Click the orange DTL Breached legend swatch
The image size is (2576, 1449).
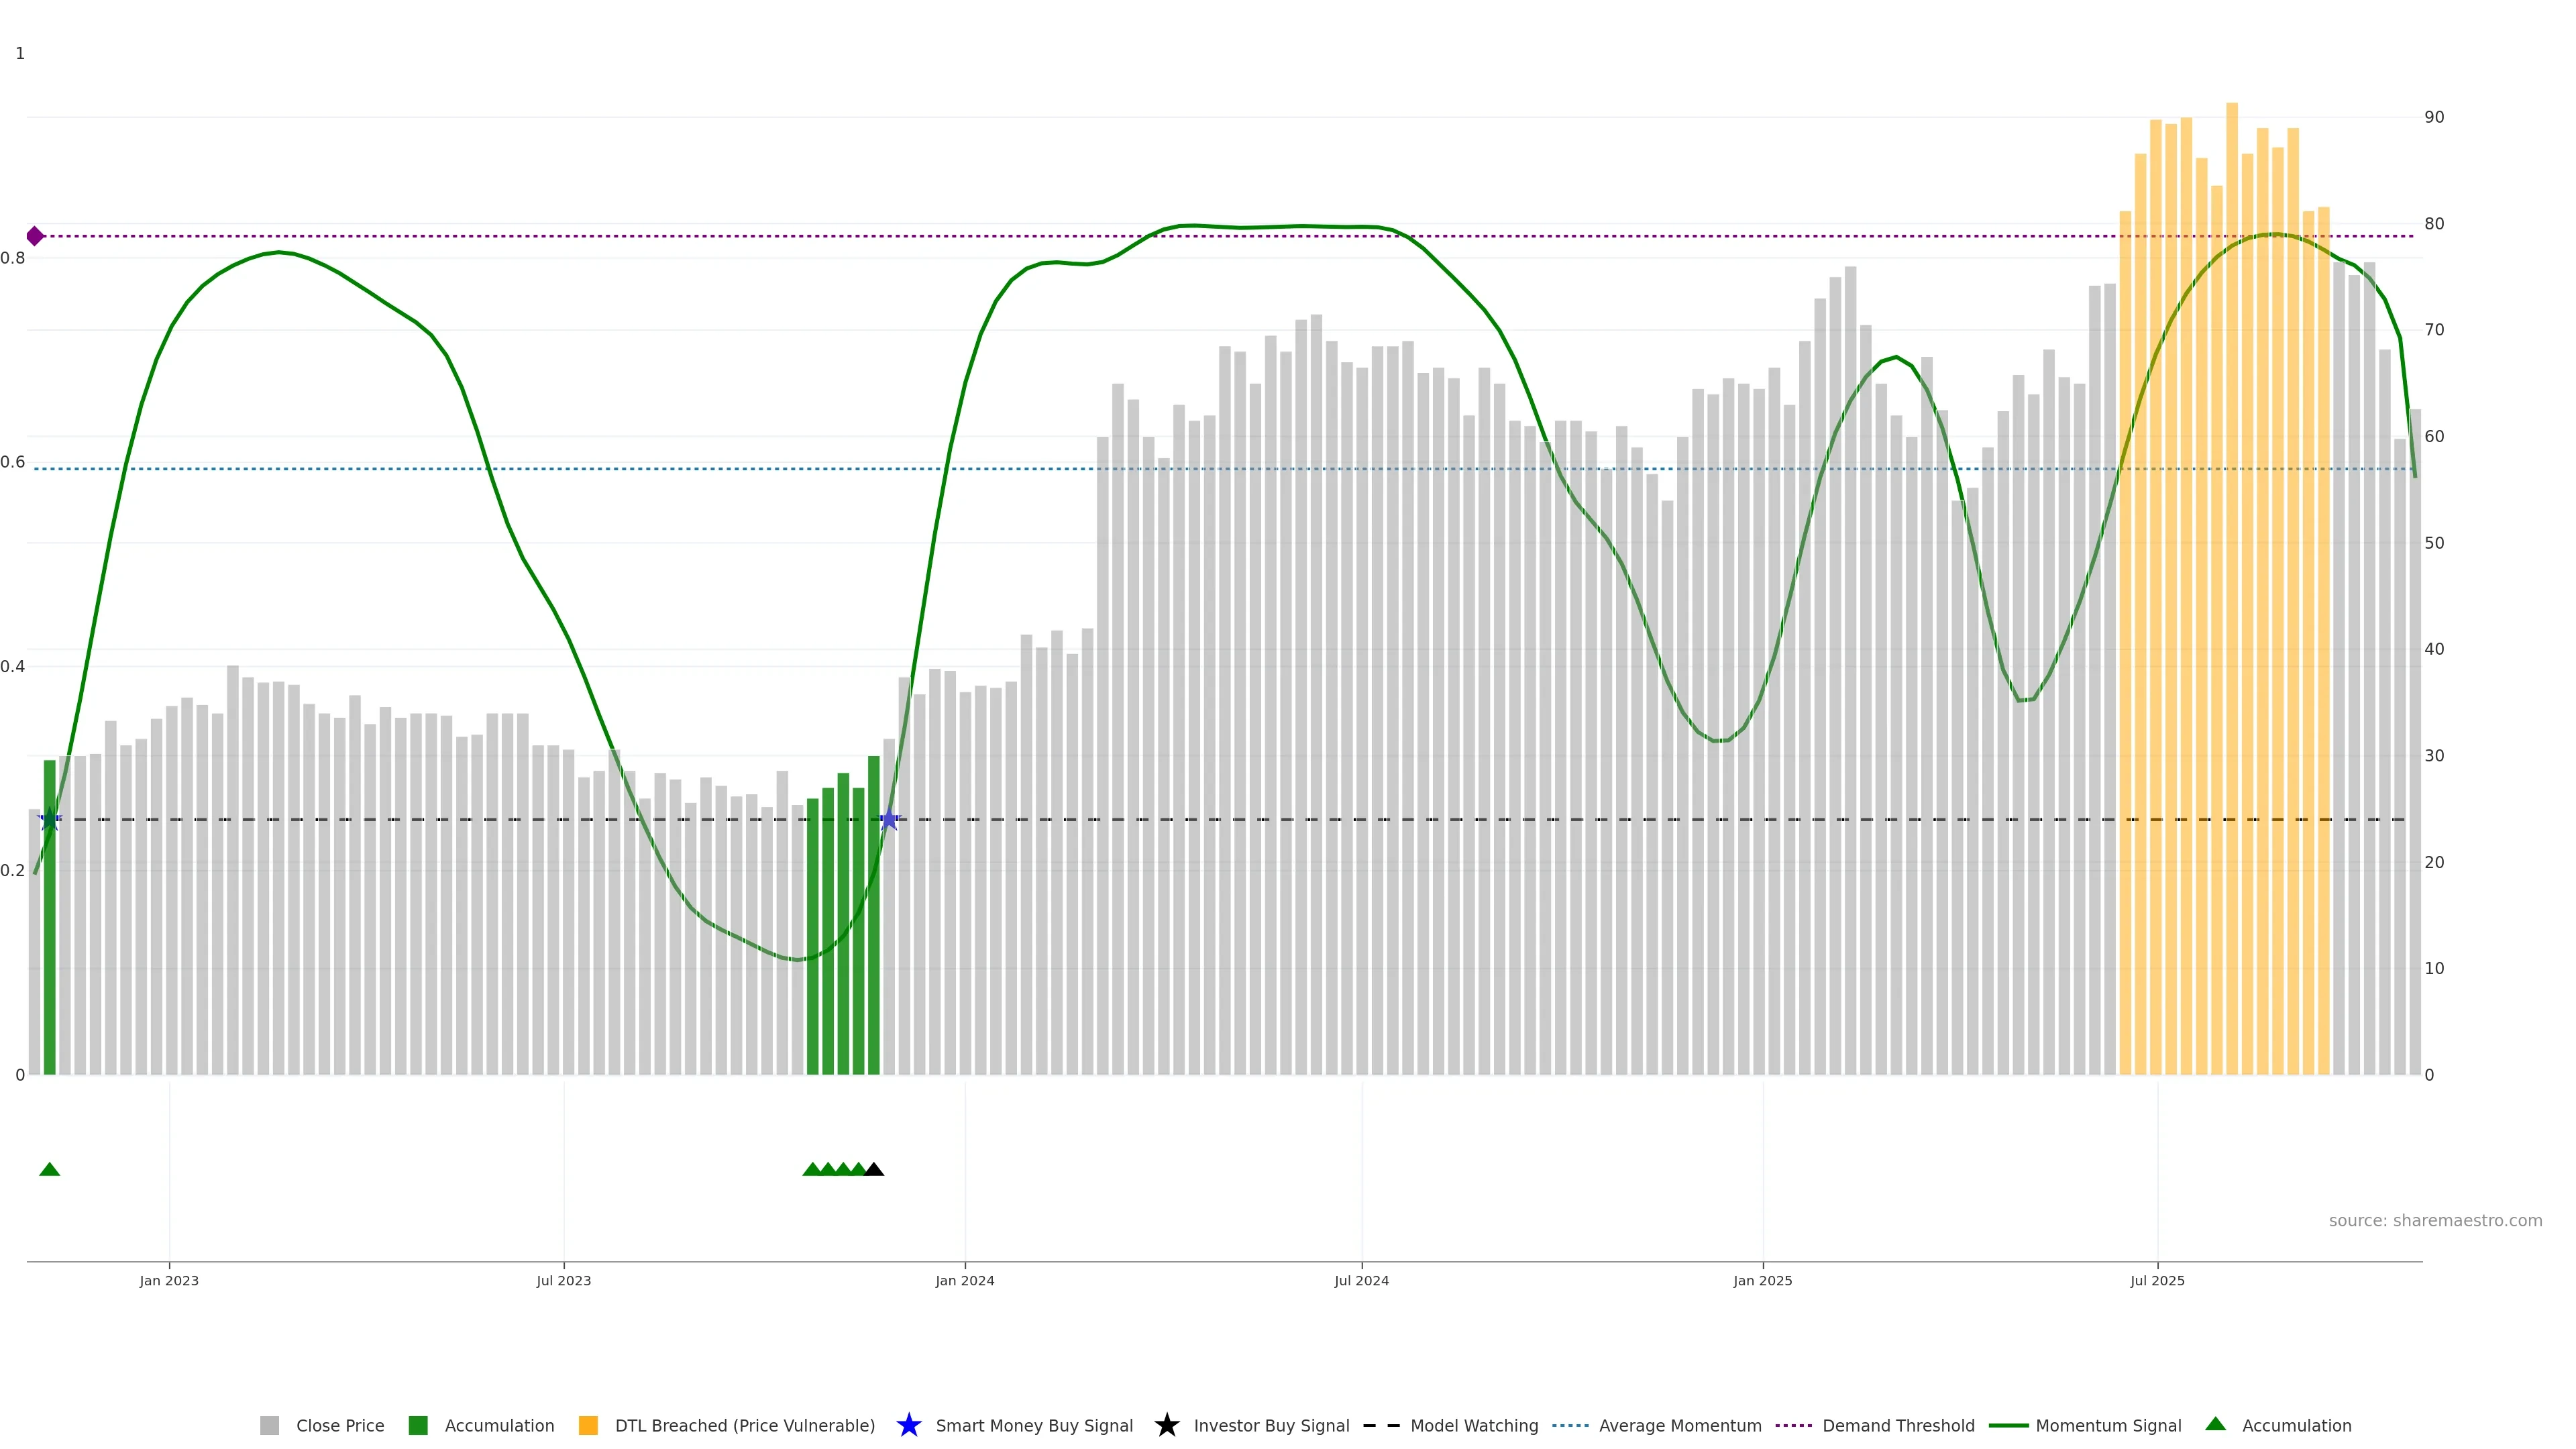(588, 1426)
